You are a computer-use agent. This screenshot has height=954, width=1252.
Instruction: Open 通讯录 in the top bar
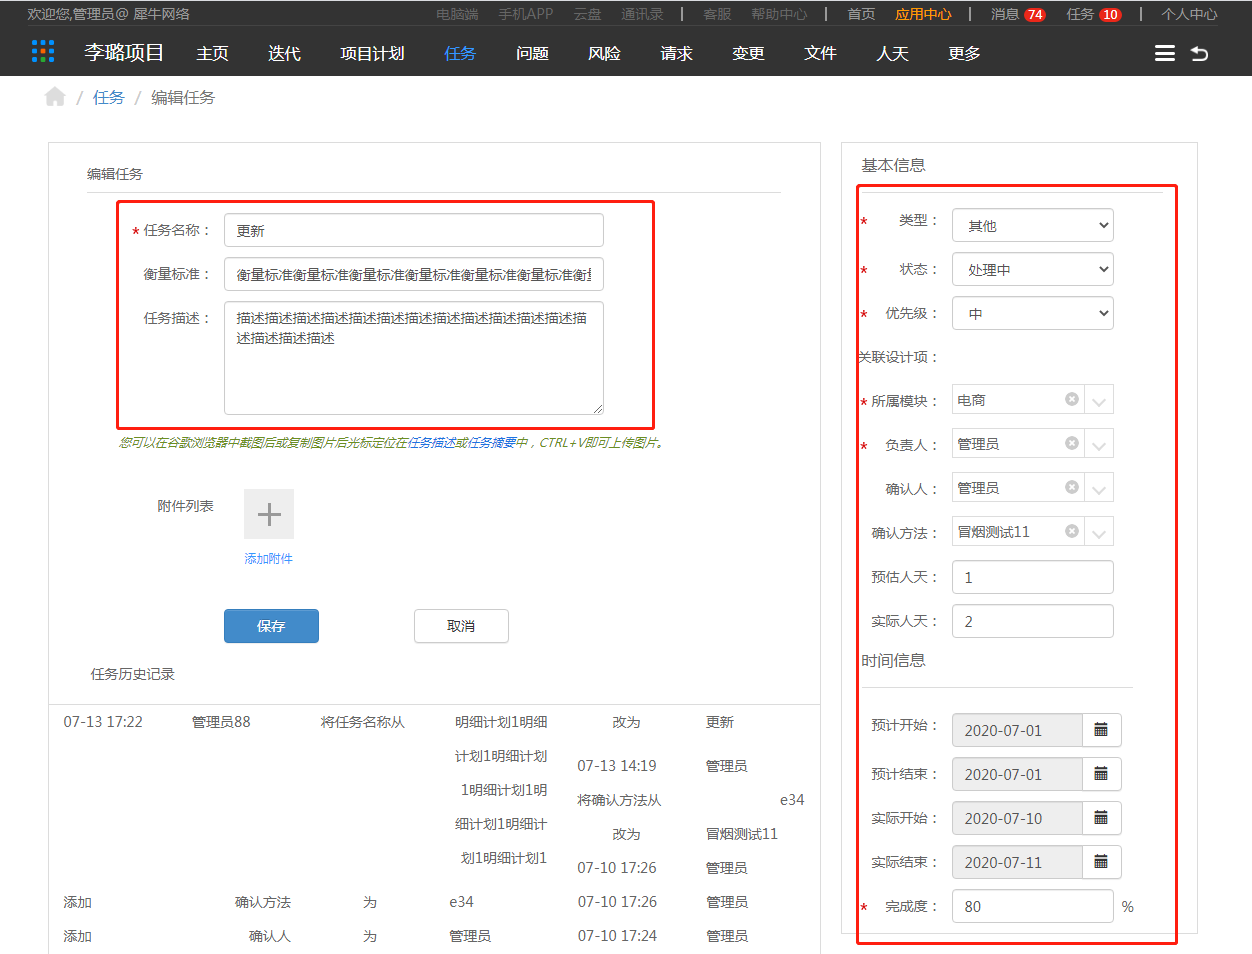tap(642, 14)
